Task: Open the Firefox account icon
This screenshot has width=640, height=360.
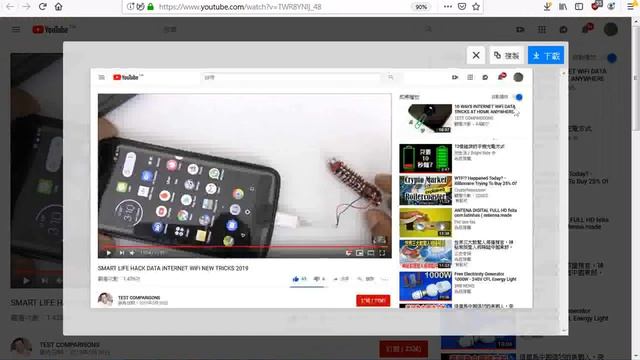Action: (611, 7)
